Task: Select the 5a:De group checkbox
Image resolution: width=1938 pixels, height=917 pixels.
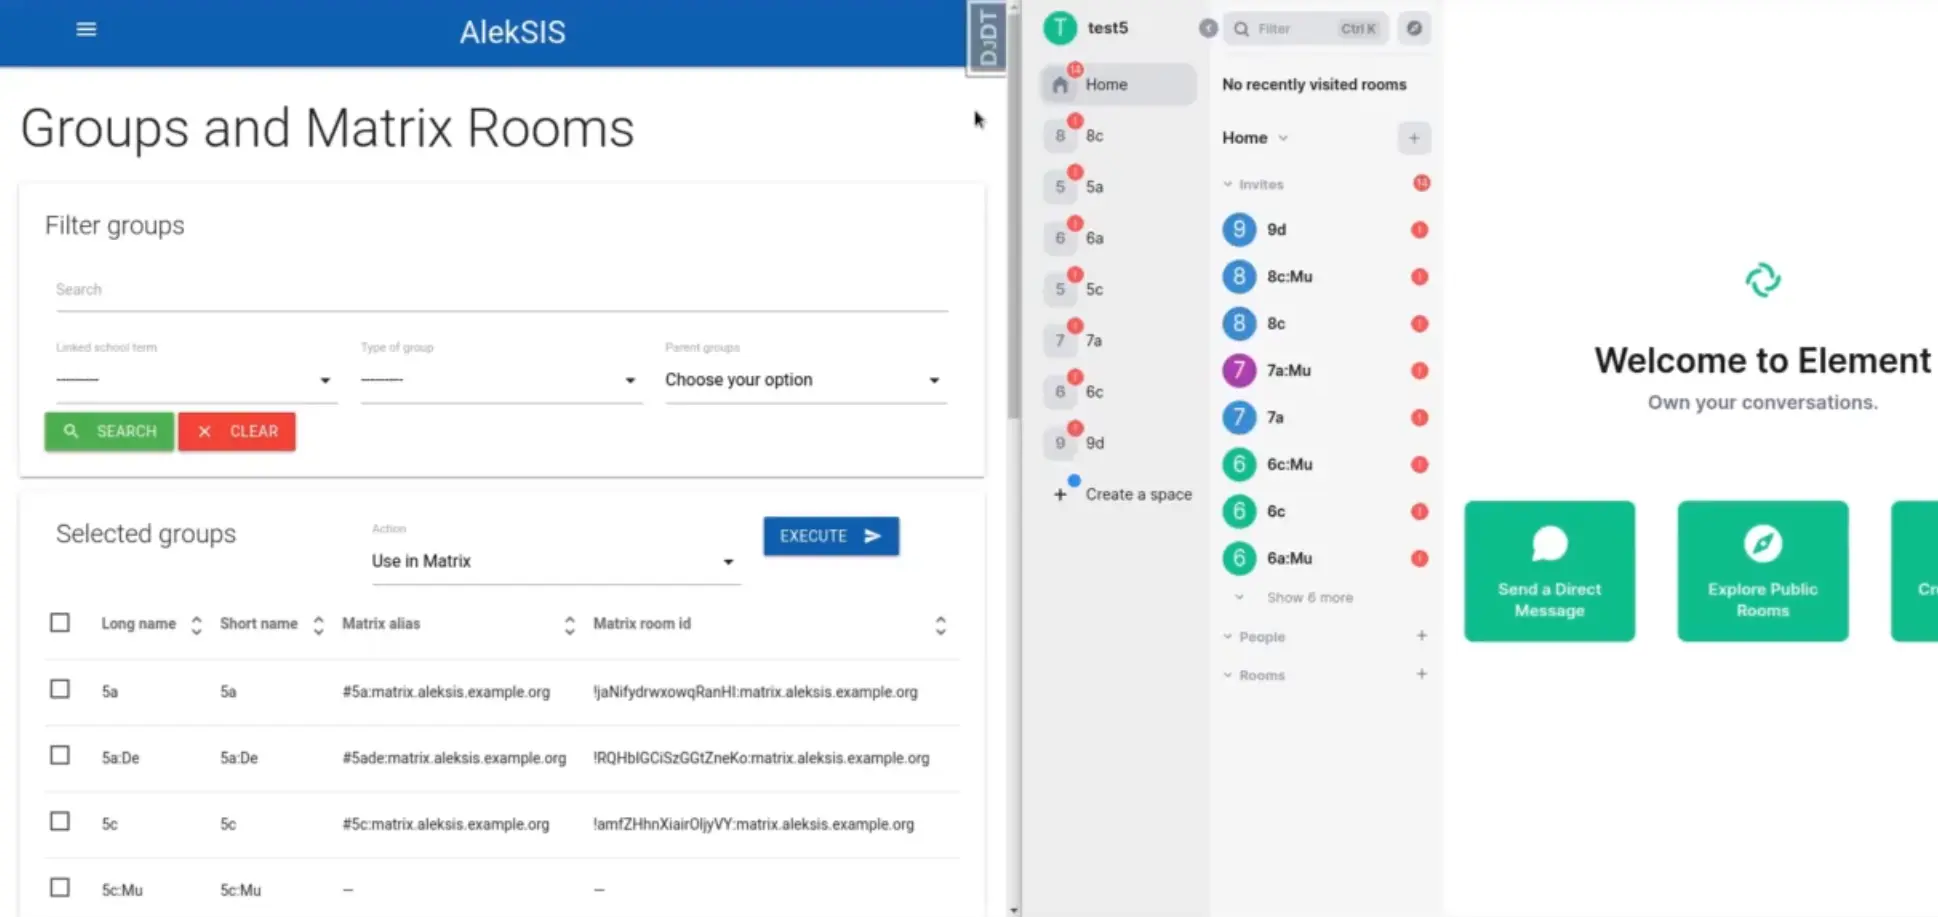Action: pos(60,755)
